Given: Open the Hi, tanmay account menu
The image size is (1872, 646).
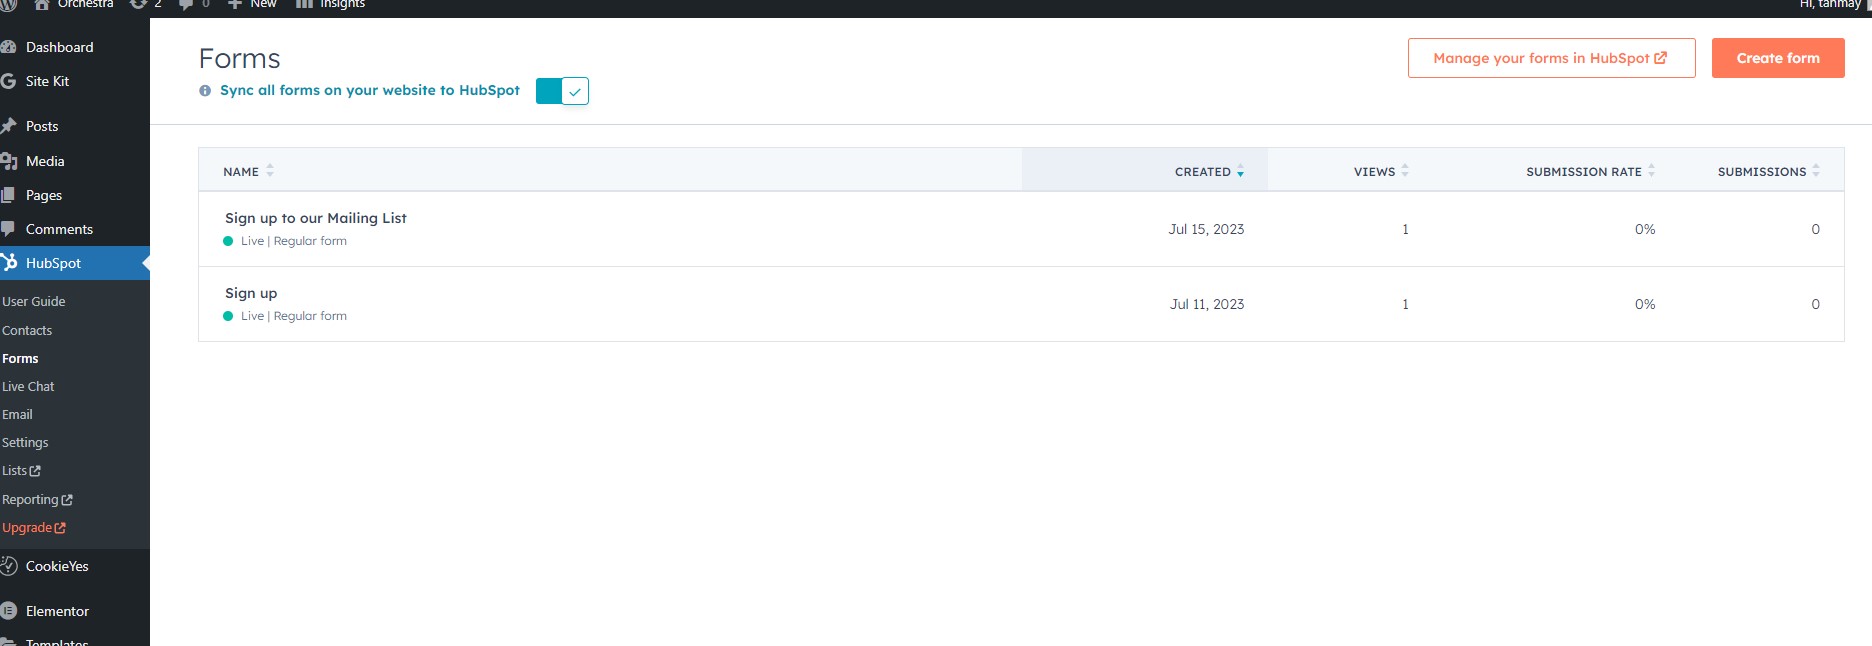Looking at the screenshot, I should (1830, 5).
